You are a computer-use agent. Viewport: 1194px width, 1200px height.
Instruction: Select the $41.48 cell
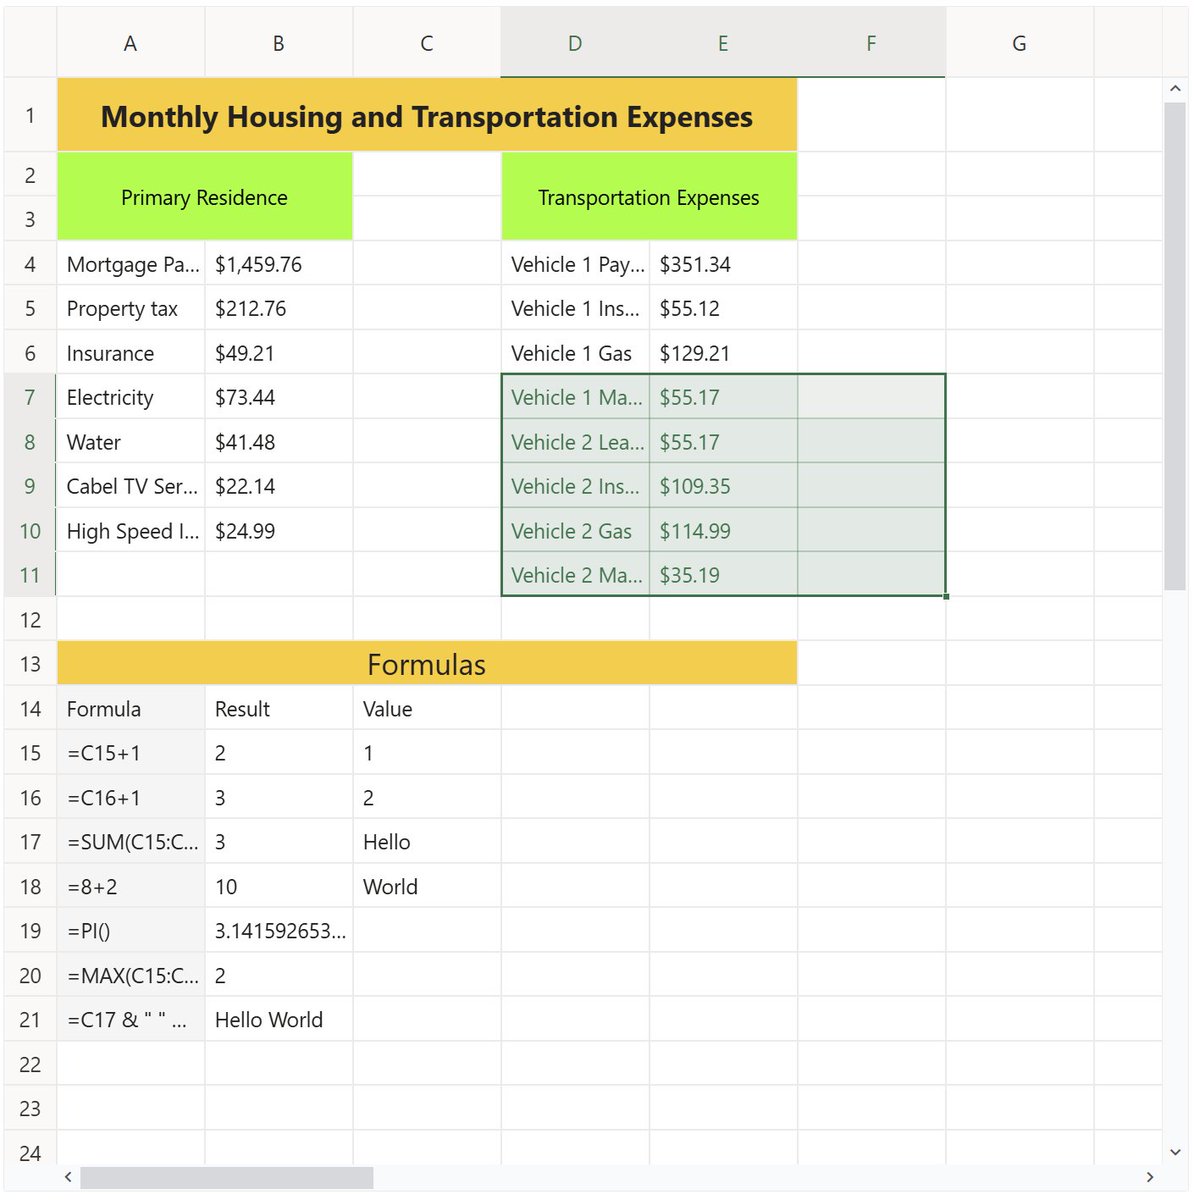279,442
